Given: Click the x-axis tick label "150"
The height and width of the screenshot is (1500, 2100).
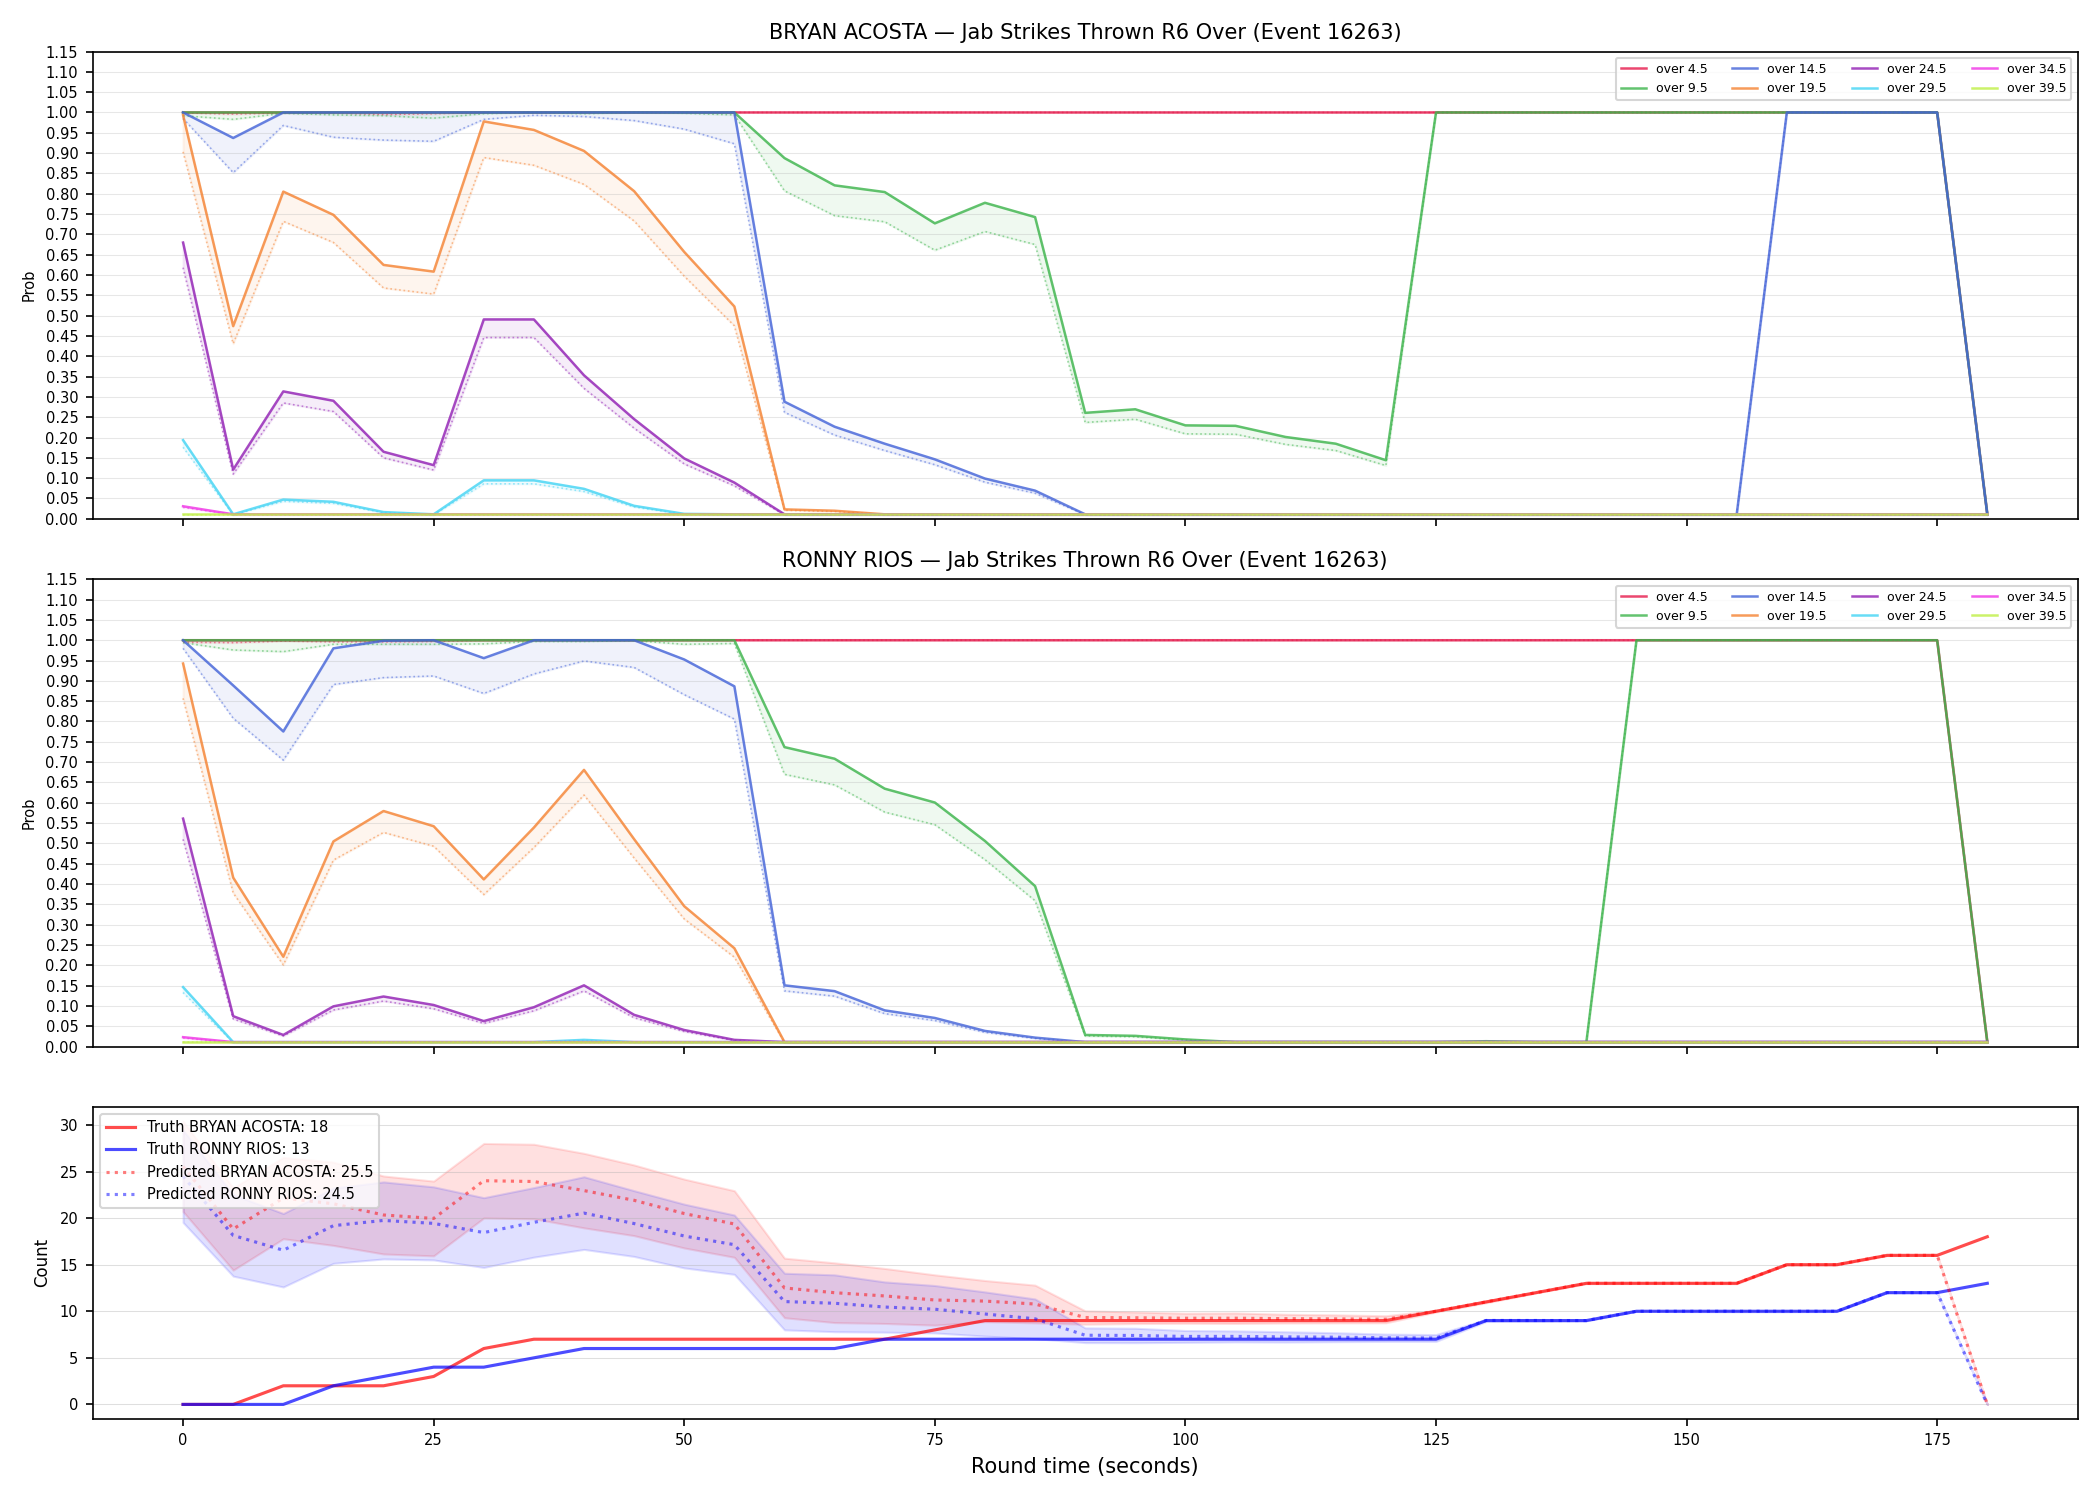Looking at the screenshot, I should click(1686, 1440).
